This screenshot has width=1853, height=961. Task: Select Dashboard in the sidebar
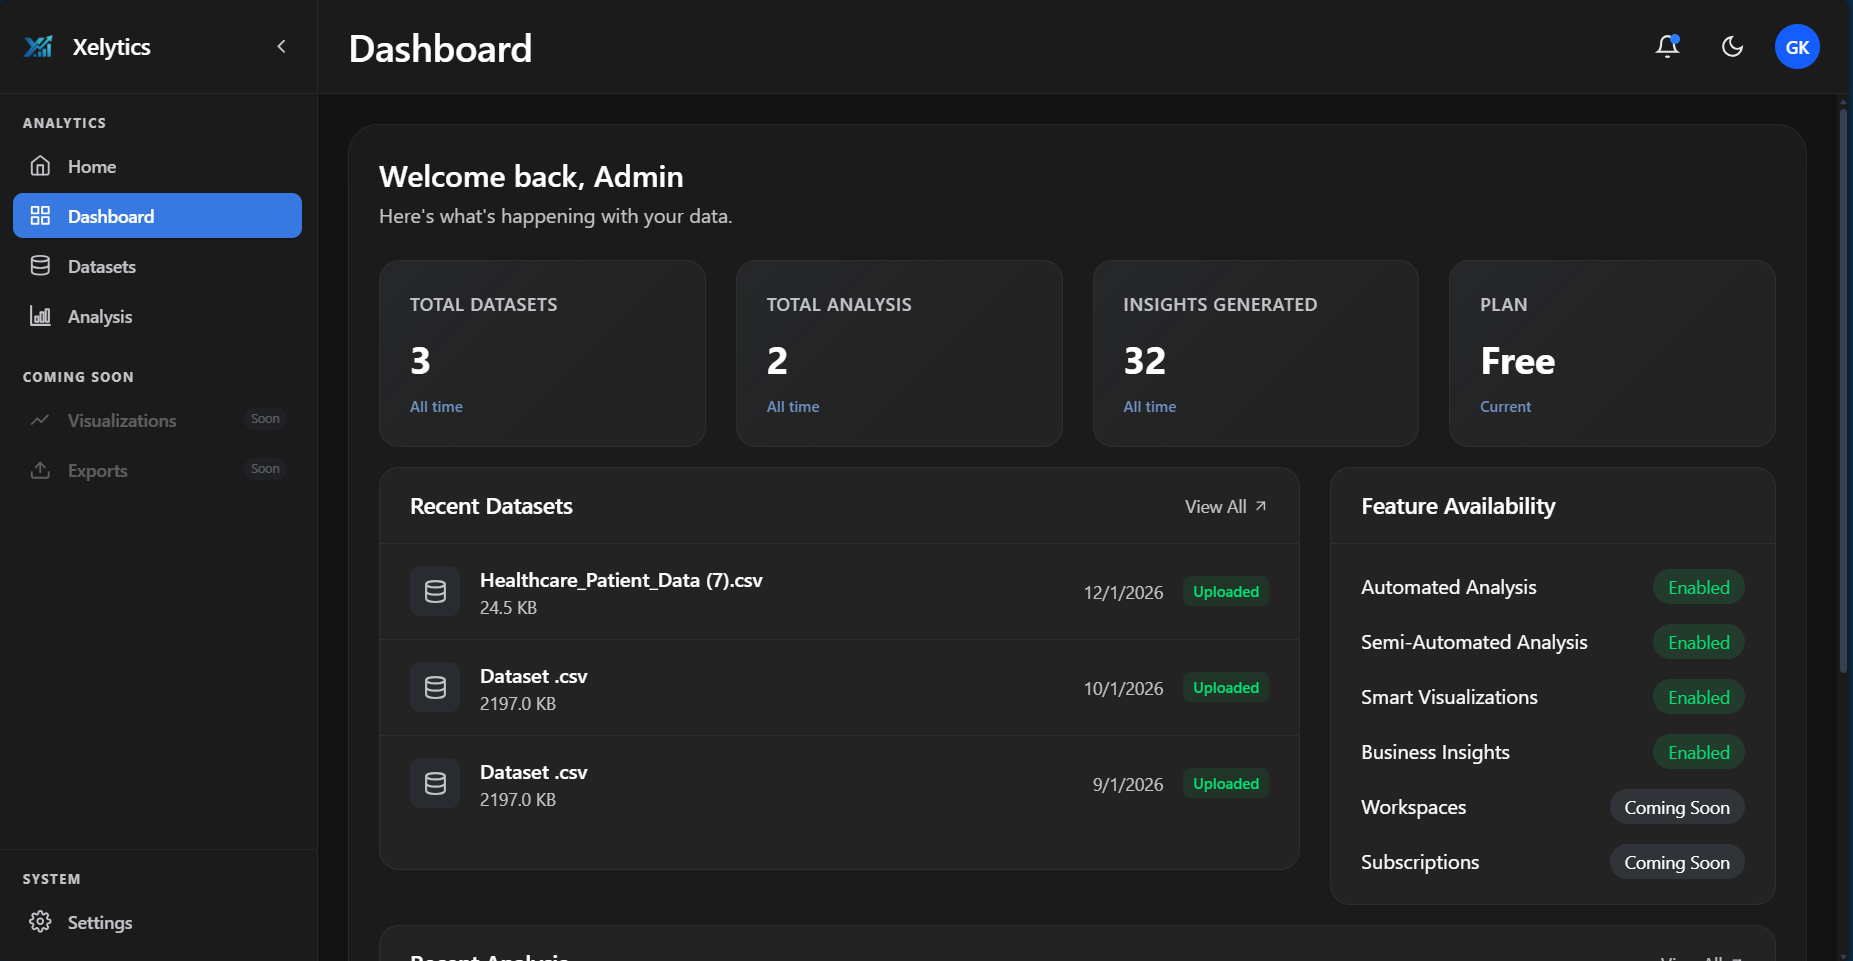(x=110, y=215)
